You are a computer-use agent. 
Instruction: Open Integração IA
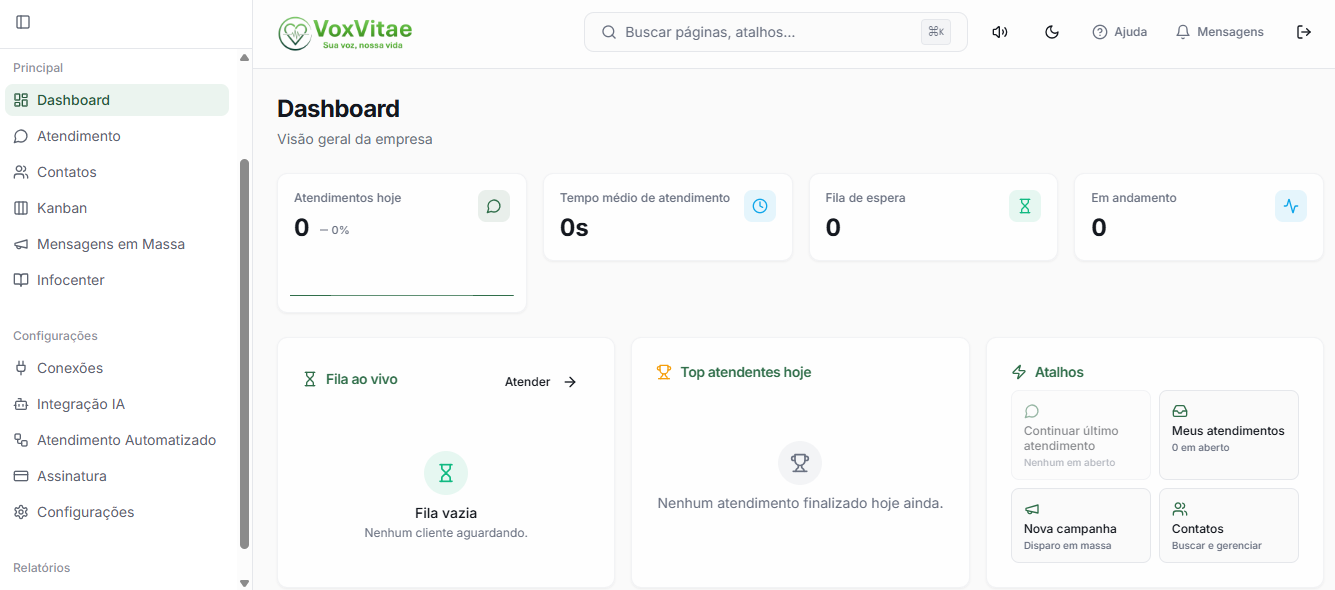(x=117, y=404)
